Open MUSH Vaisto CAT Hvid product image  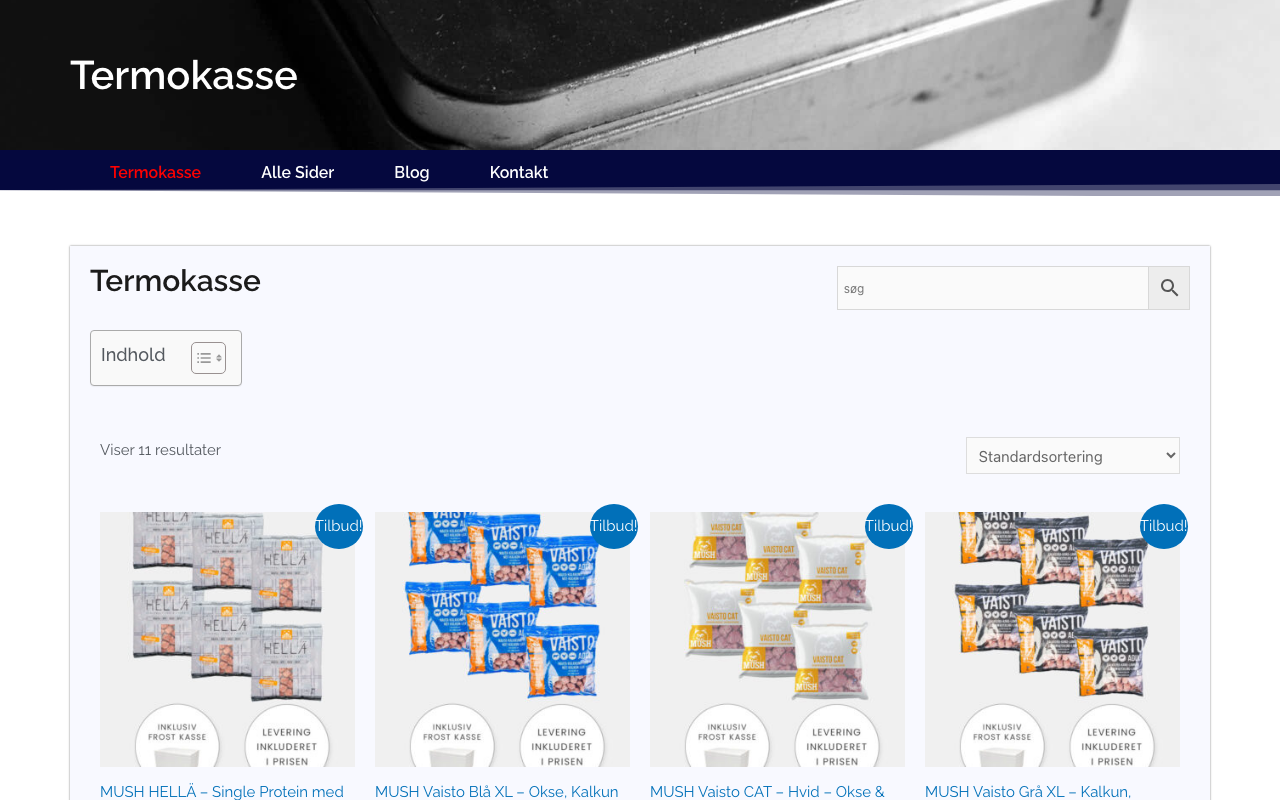(x=777, y=640)
